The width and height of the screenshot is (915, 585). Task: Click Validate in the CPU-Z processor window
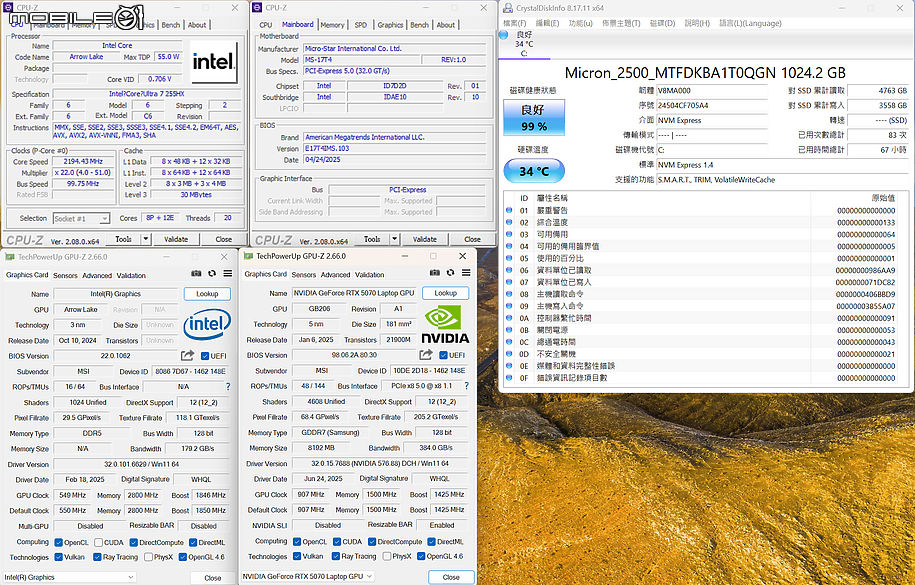pyautogui.click(x=176, y=239)
